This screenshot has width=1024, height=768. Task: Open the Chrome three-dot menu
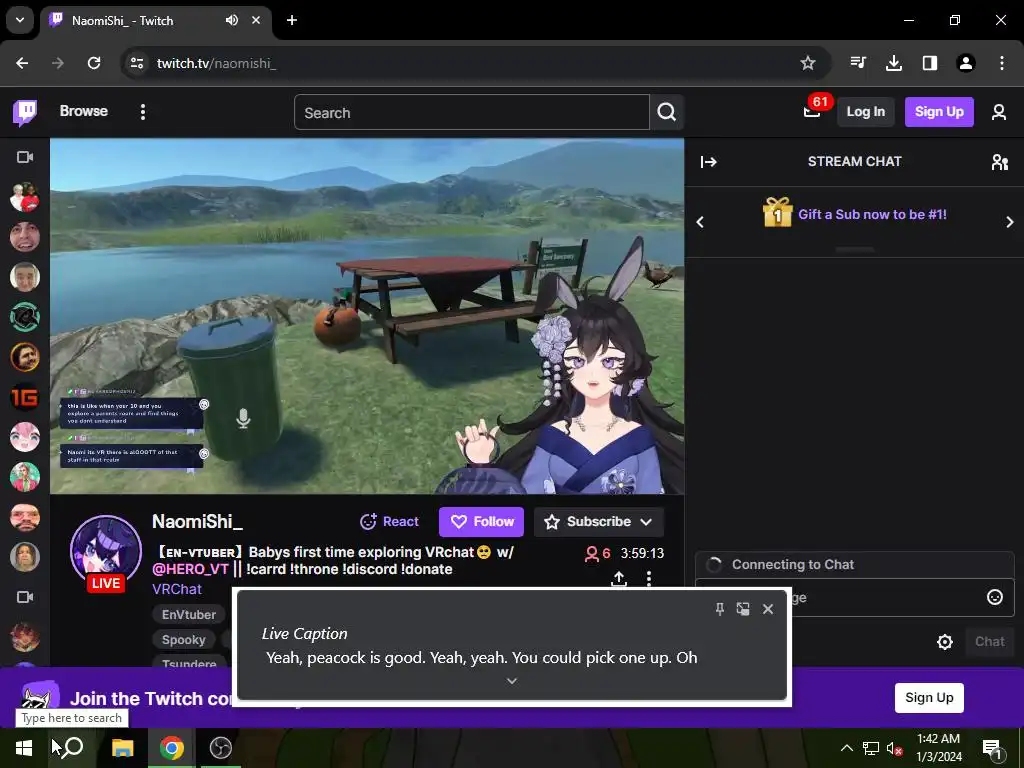tap(1002, 63)
